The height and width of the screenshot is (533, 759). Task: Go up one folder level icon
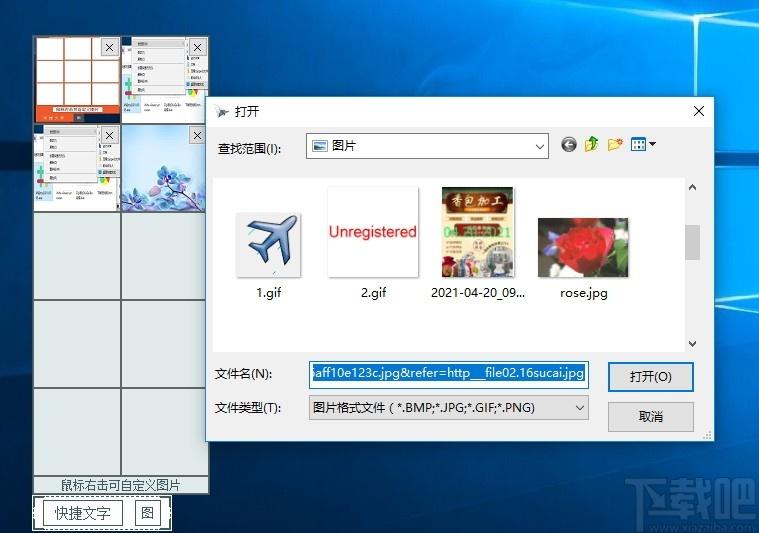[592, 144]
